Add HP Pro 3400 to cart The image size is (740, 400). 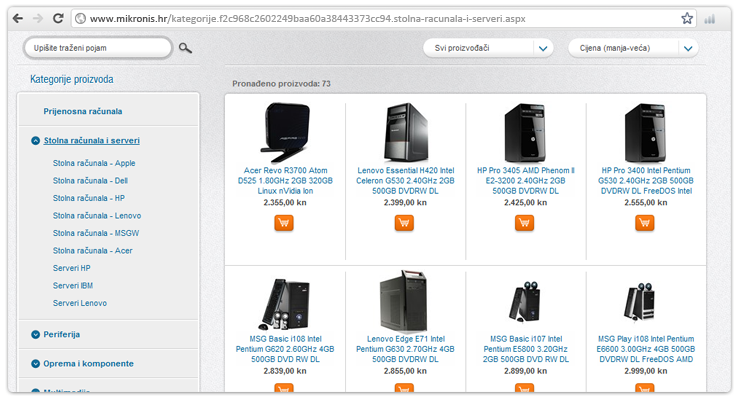[645, 222]
